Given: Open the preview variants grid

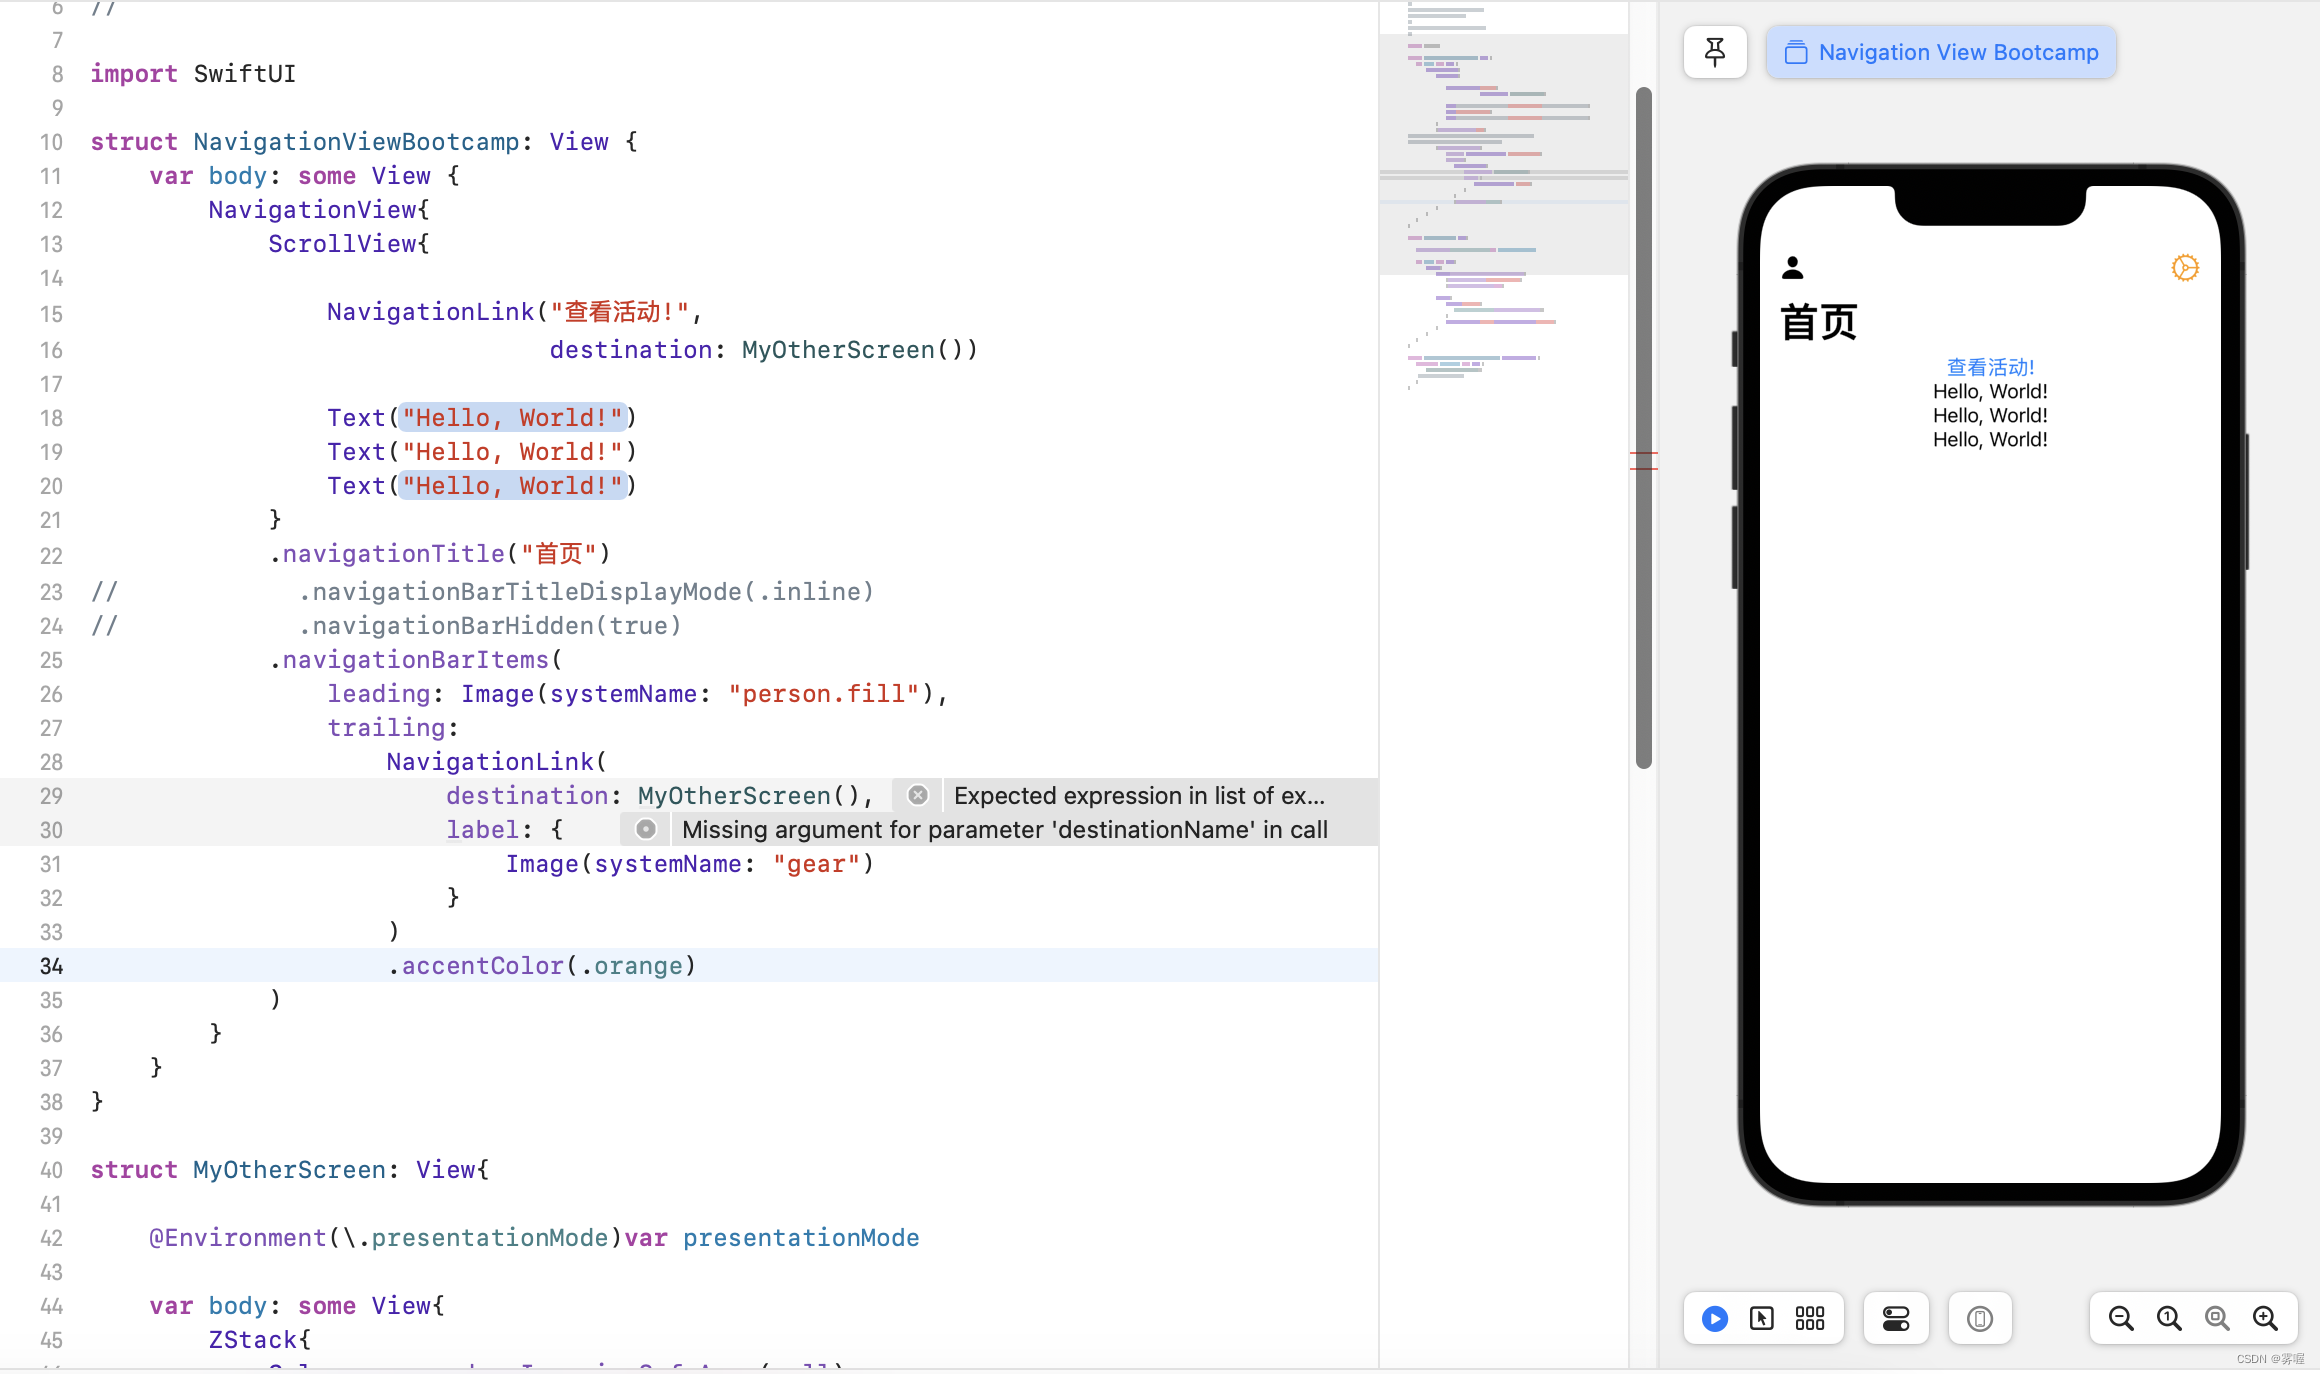Looking at the screenshot, I should coord(1810,1318).
